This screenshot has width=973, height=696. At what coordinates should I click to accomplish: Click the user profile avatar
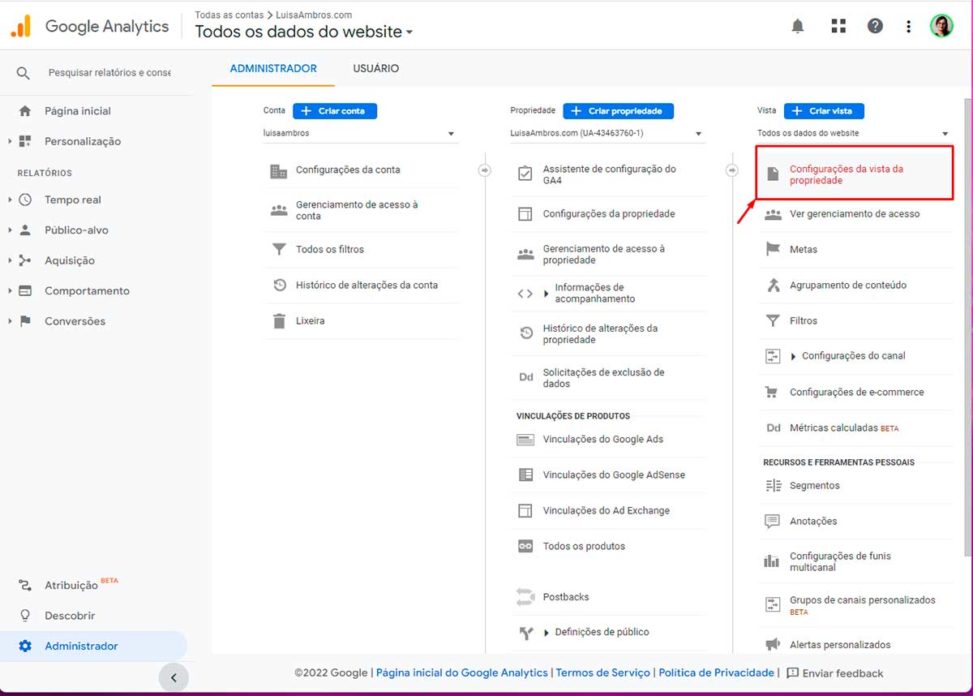click(941, 27)
